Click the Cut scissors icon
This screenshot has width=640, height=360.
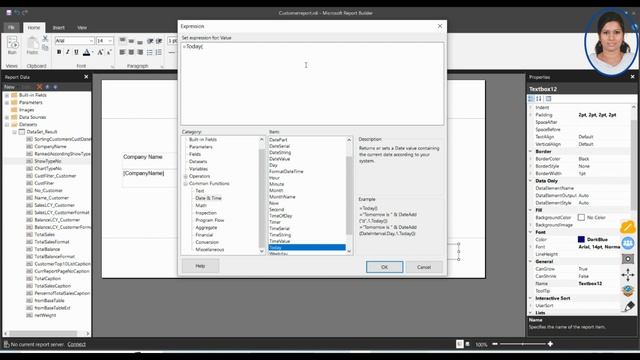[45, 38]
